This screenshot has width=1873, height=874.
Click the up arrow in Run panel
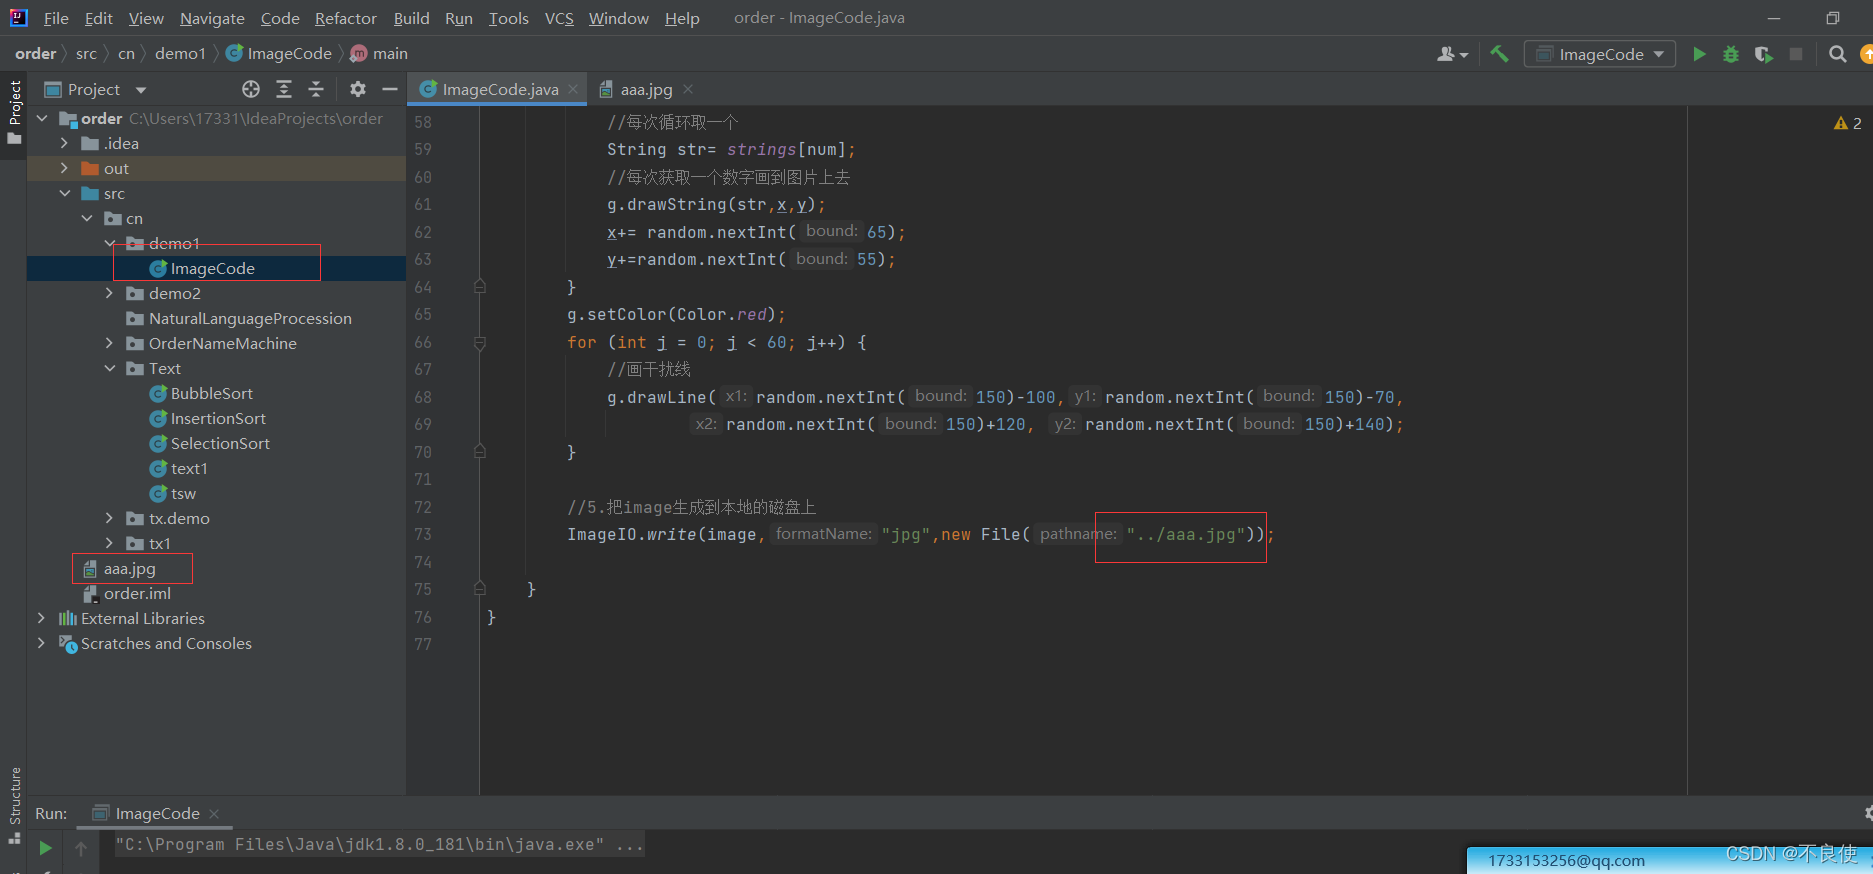(81, 848)
